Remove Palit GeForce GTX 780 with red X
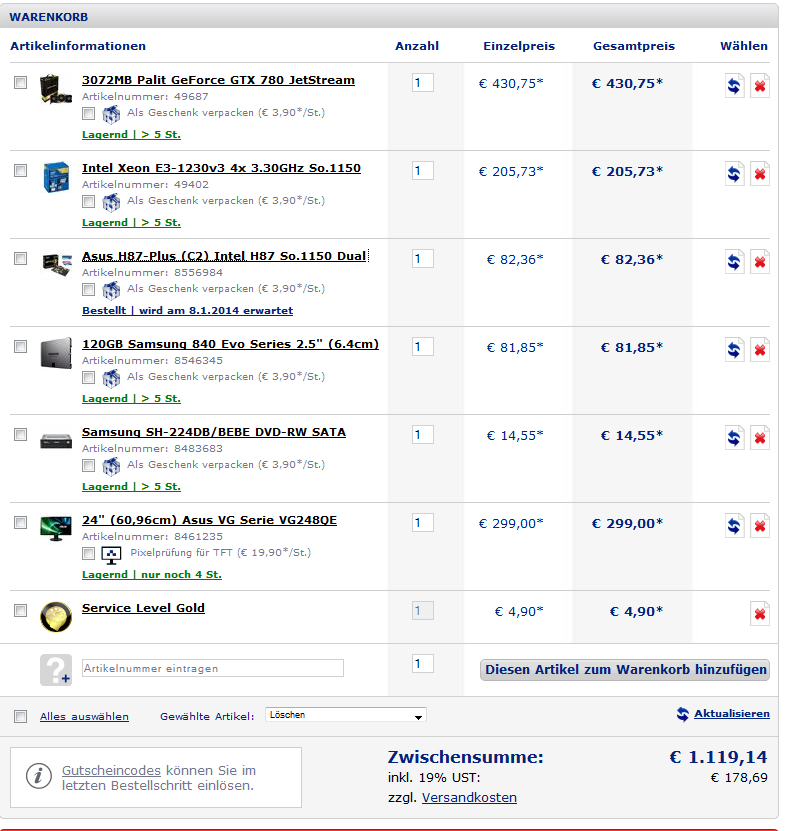The width and height of the screenshot is (785, 831). click(760, 85)
